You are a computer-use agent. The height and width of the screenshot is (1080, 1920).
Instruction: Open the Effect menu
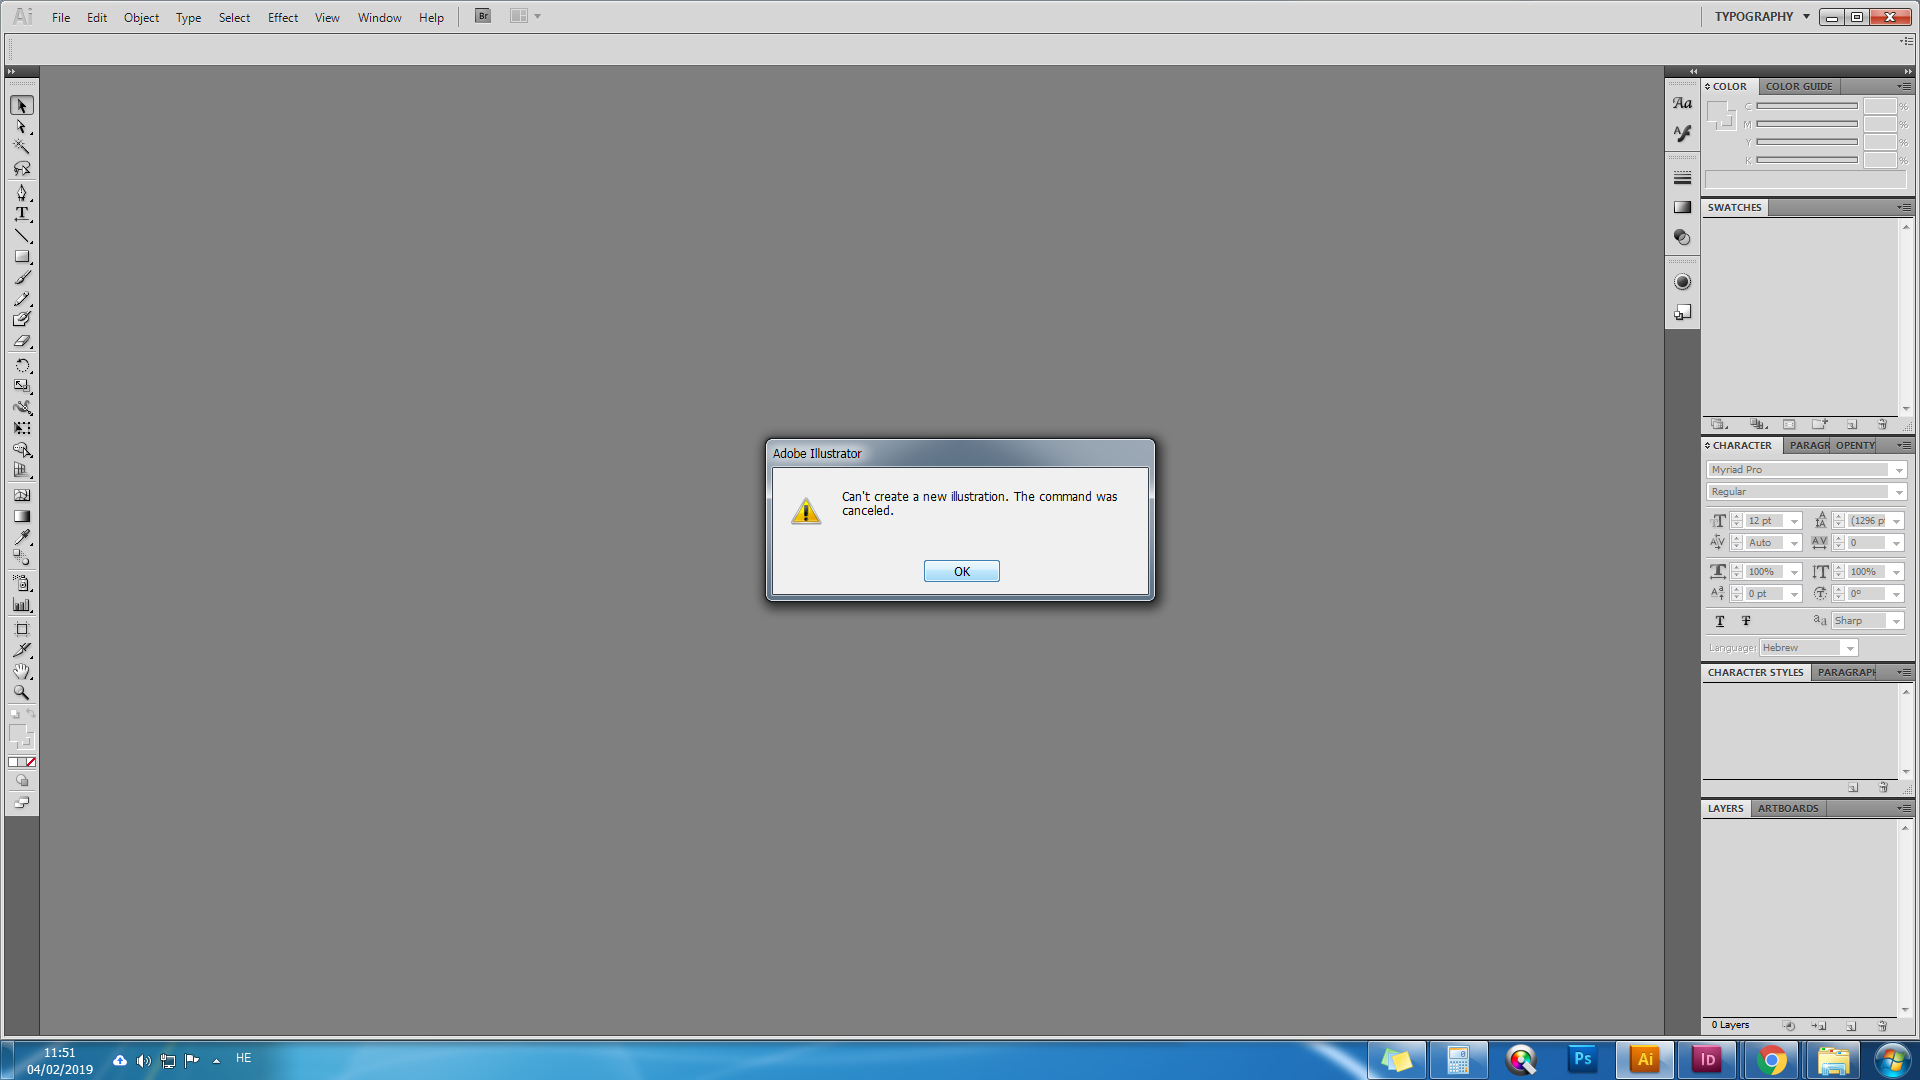click(x=282, y=17)
